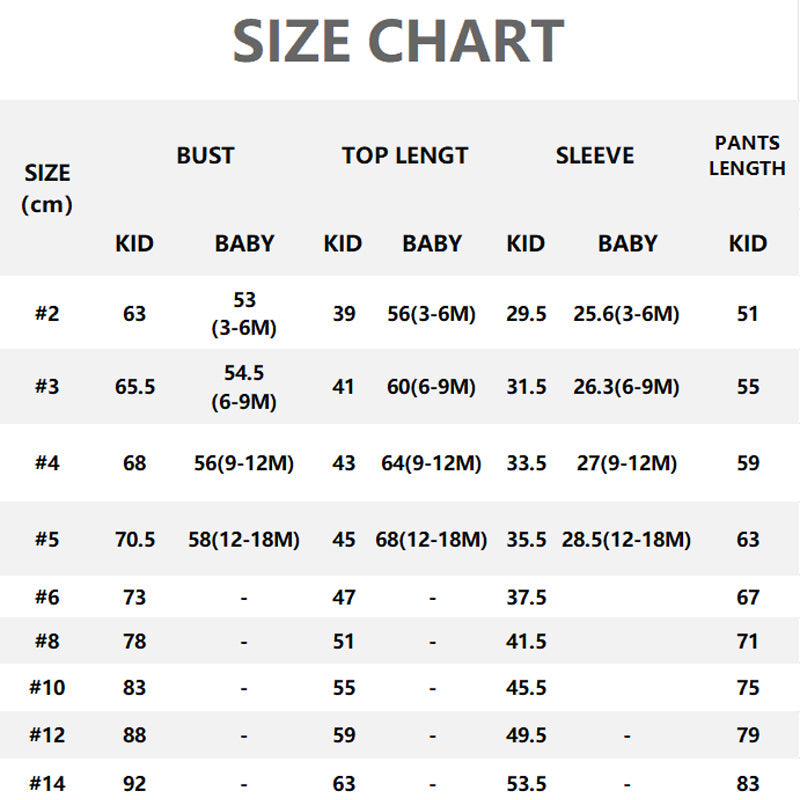
Task: Click the 25.6(3-6M) baby sleeve cell
Action: 626,313
